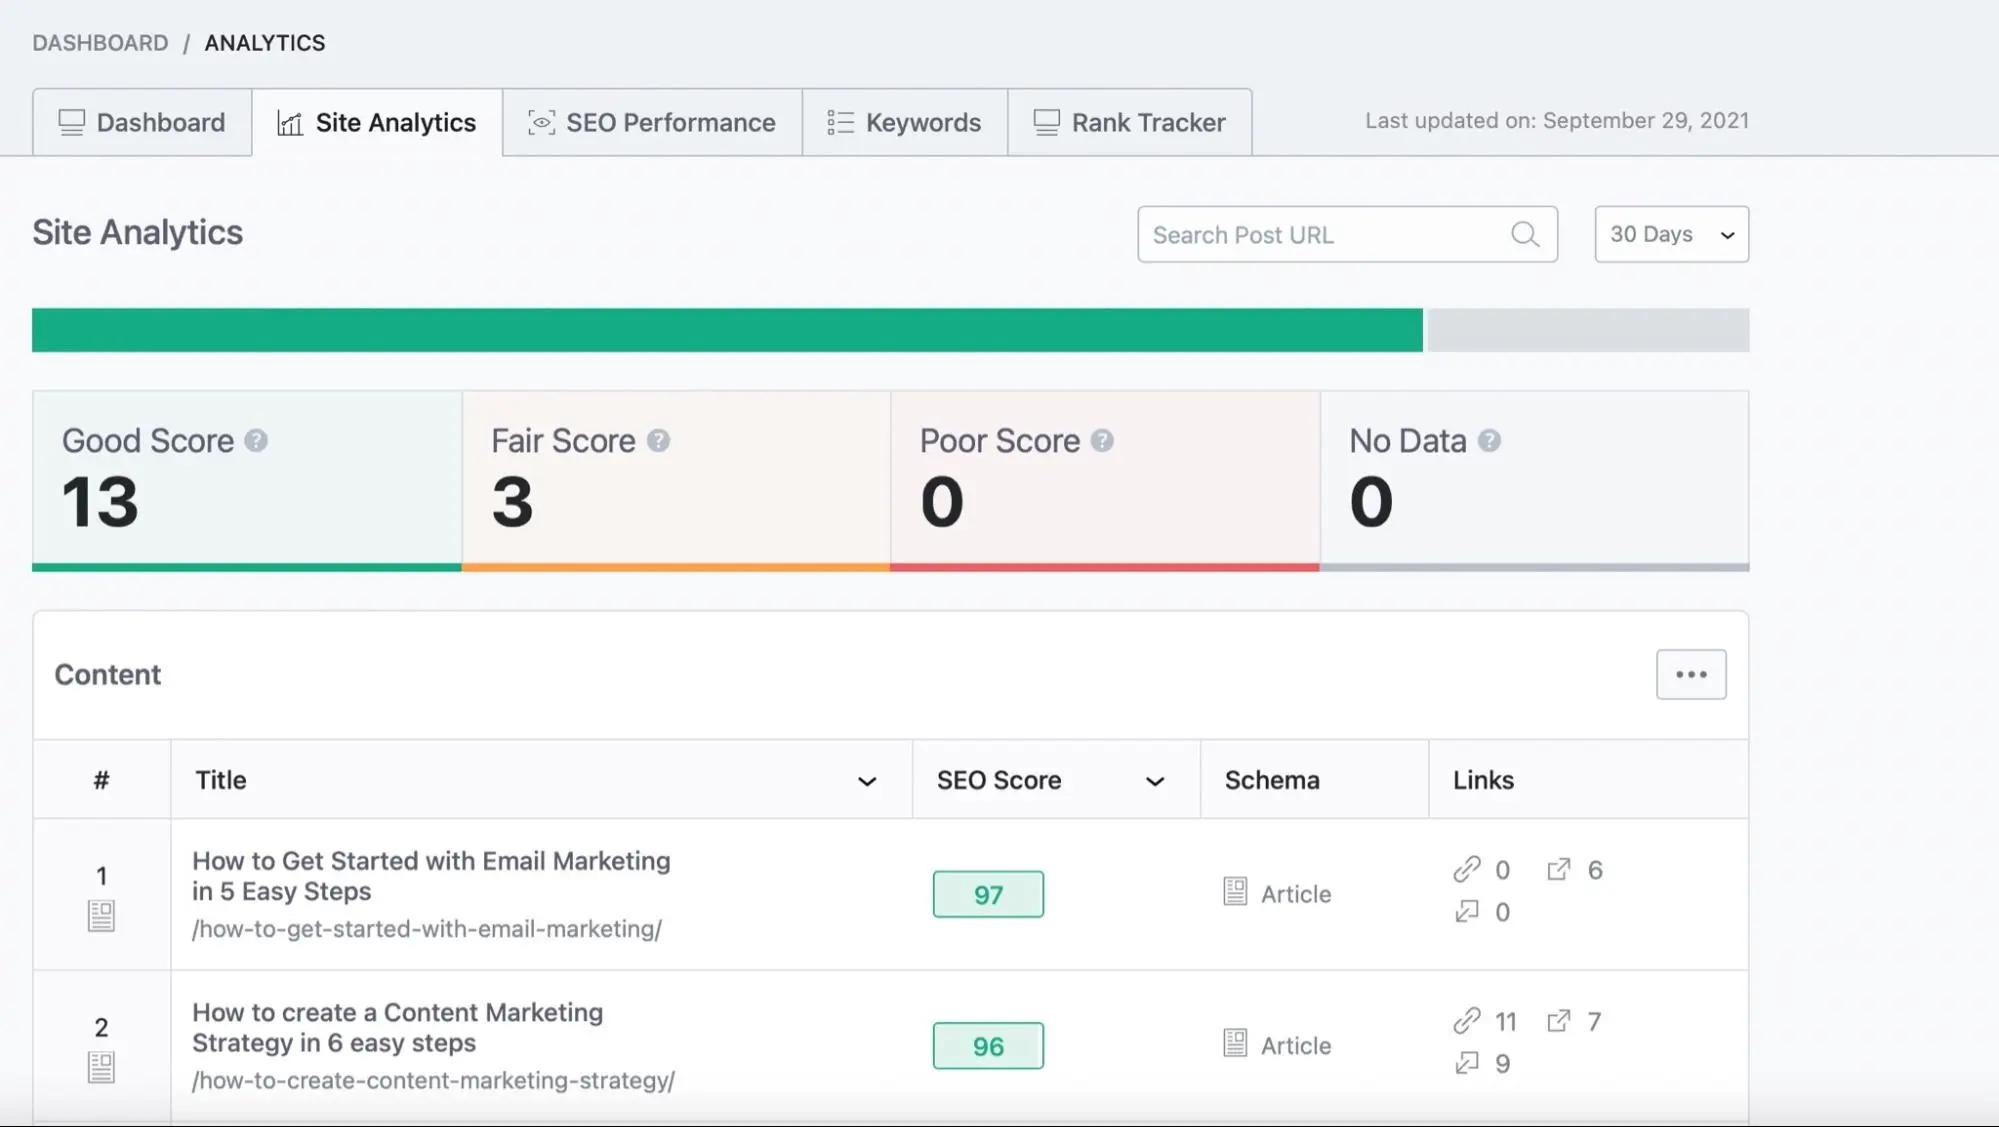Click the internal links chain icon showing 11
The width and height of the screenshot is (1999, 1127).
[x=1467, y=1021]
